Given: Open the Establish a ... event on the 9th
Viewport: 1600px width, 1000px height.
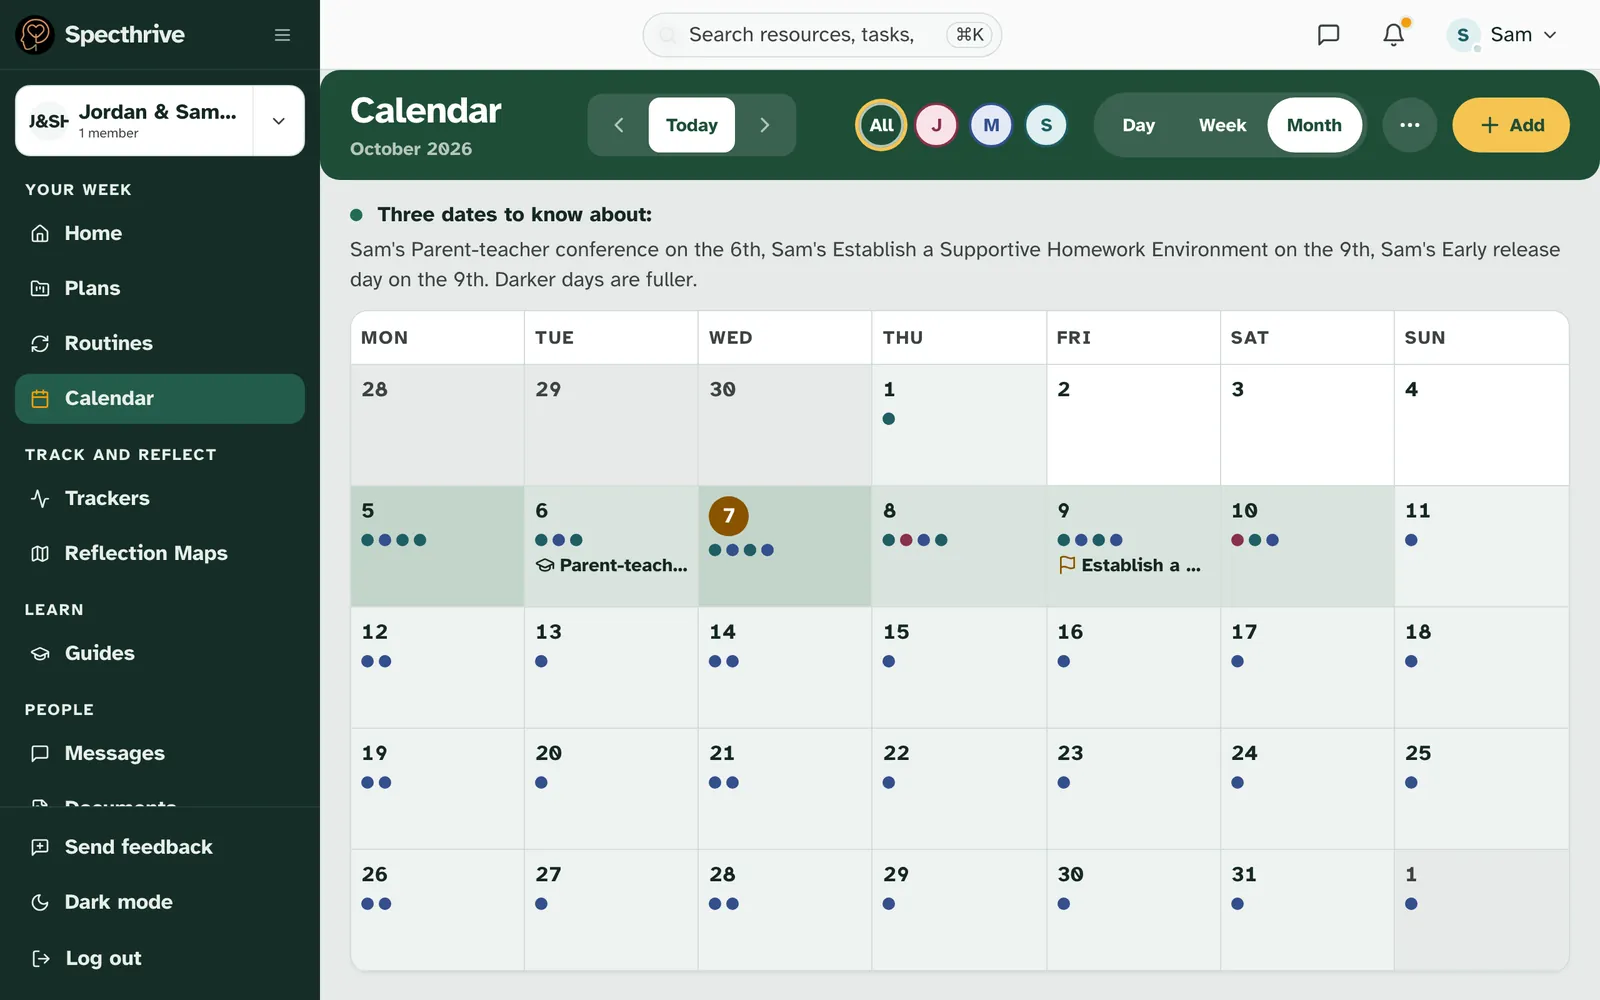Looking at the screenshot, I should click(1130, 565).
